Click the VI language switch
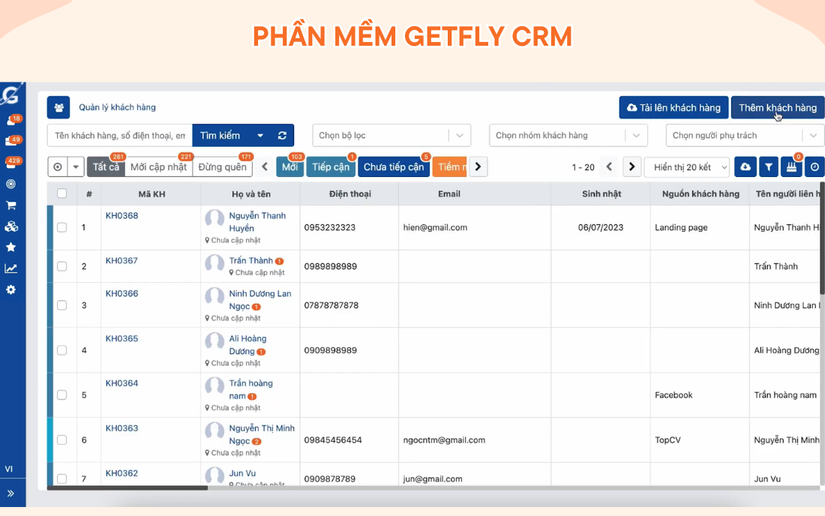The width and height of the screenshot is (825, 516). [9, 469]
